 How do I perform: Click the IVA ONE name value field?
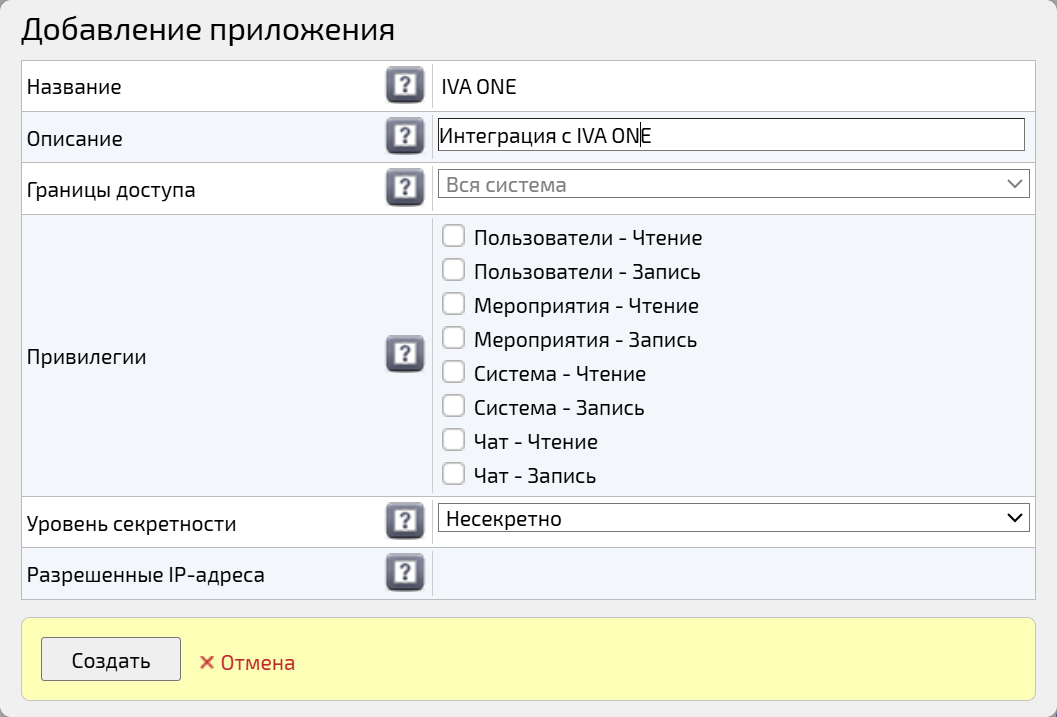click(x=735, y=86)
